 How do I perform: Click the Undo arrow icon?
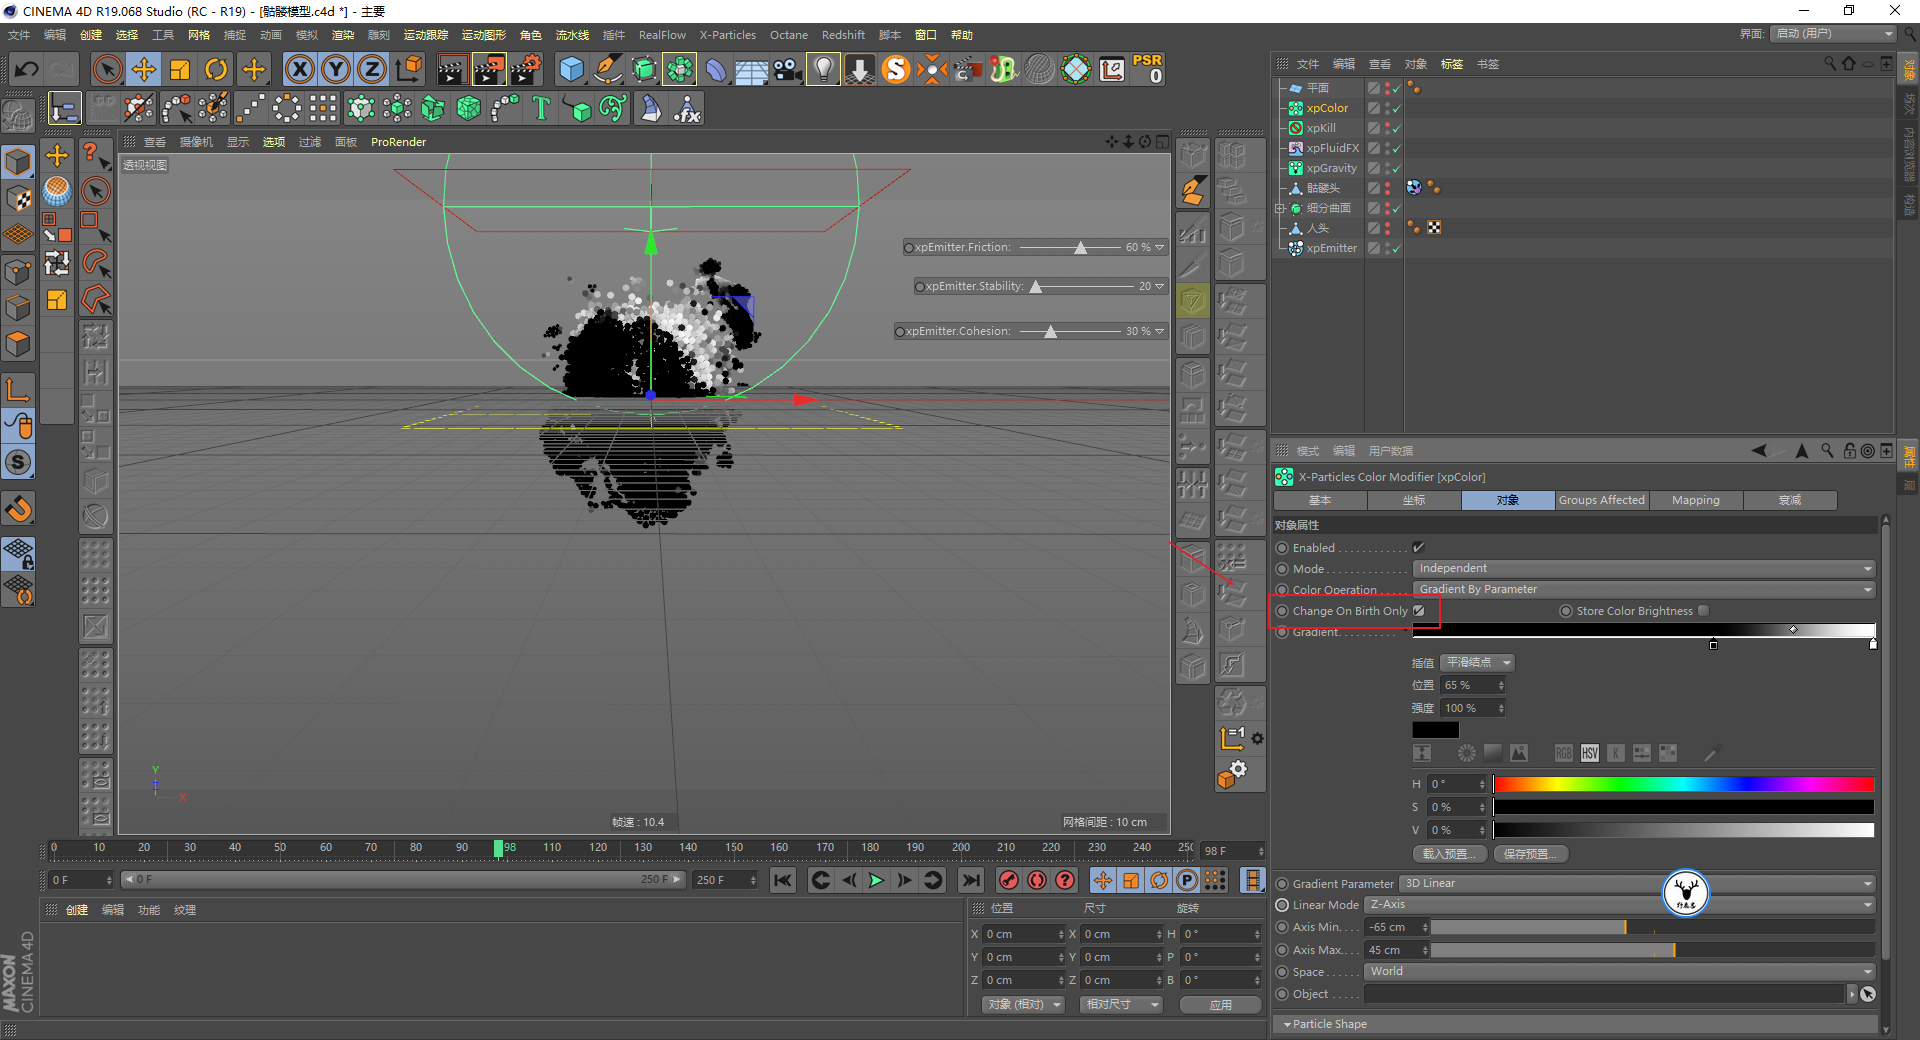(x=27, y=69)
